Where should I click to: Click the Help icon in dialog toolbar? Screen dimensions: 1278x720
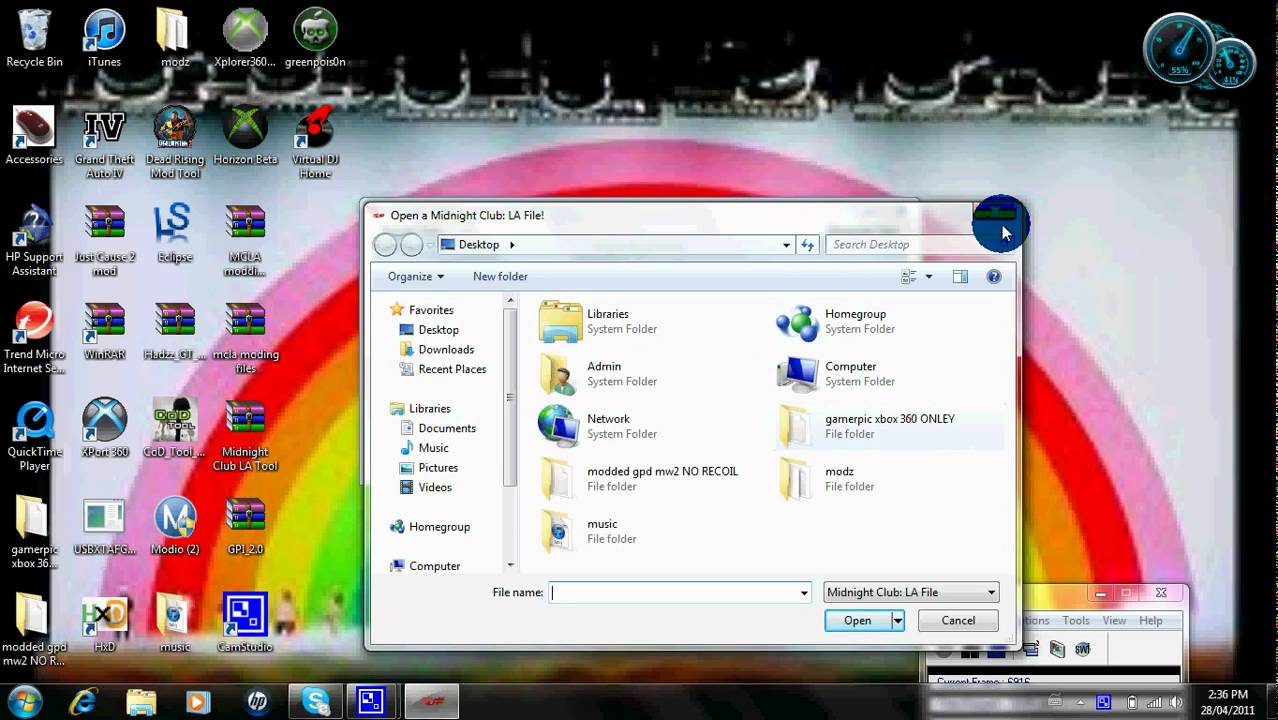pyautogui.click(x=994, y=277)
